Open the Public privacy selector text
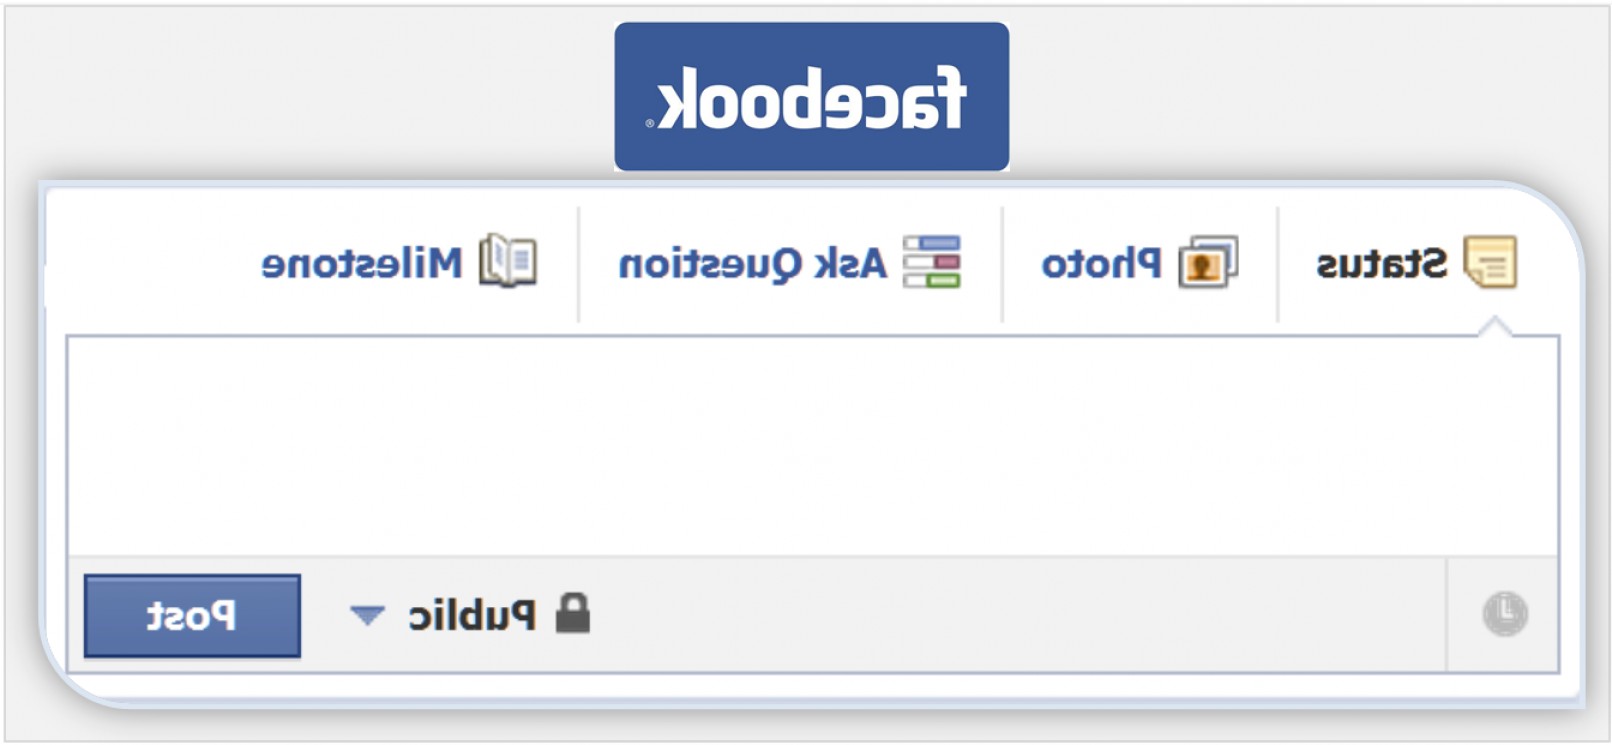 tap(472, 615)
